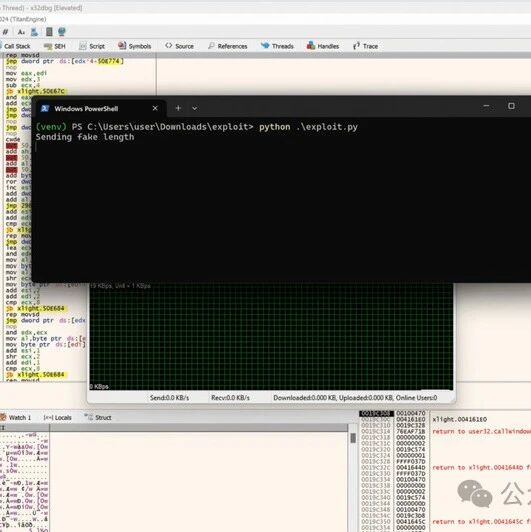
Task: Switch to the Struct tab
Action: coord(98,418)
